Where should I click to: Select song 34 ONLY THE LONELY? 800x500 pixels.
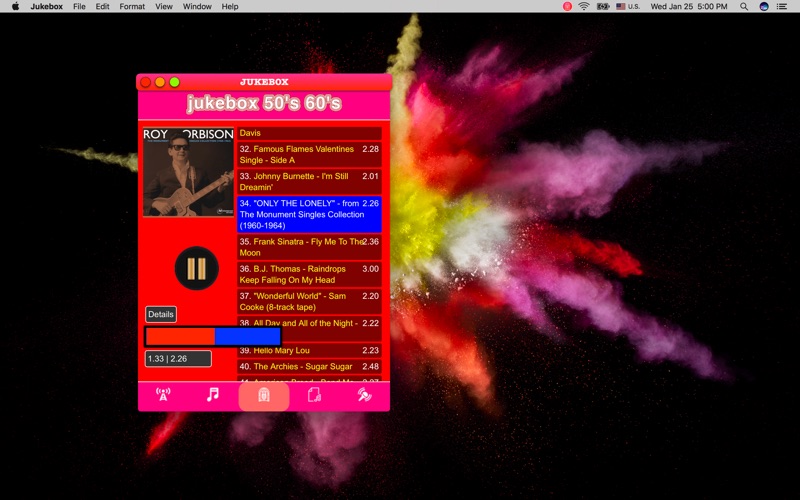tap(309, 214)
